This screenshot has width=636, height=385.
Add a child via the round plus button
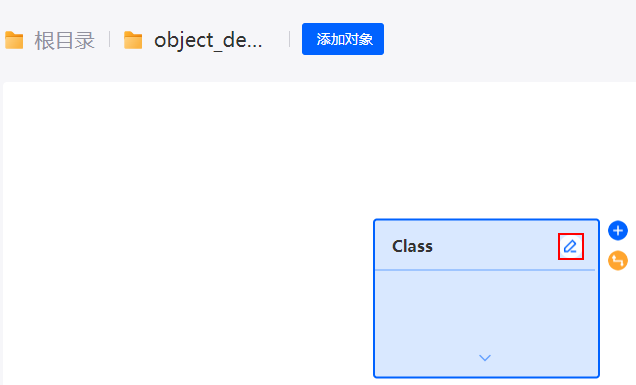[618, 230]
